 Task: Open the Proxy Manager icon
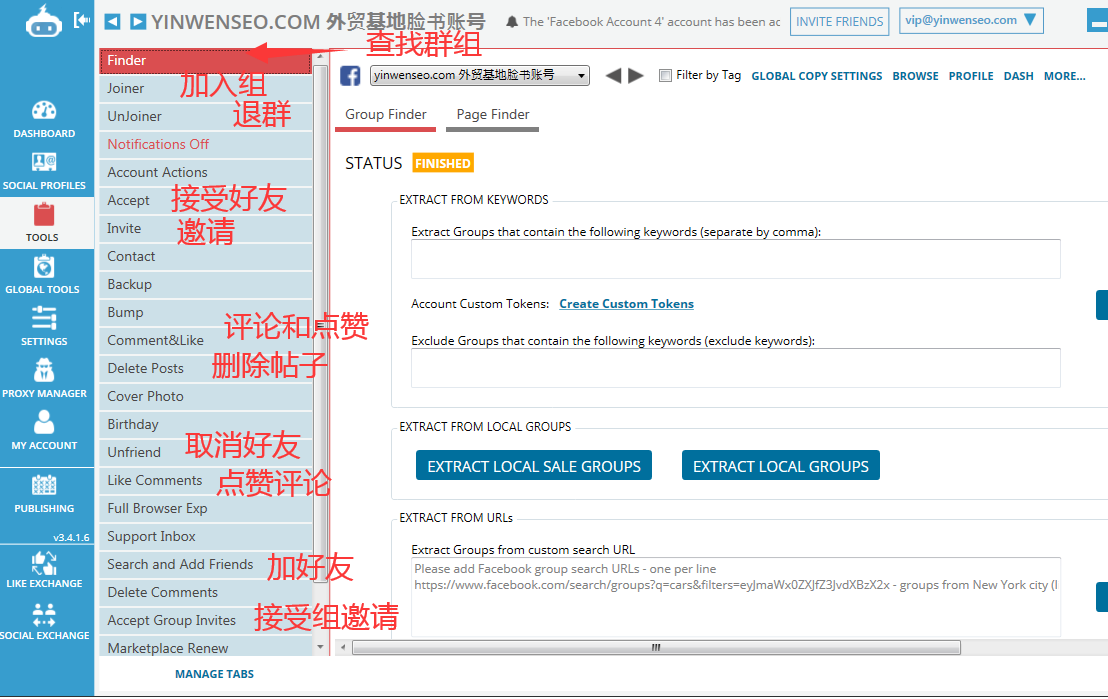tap(44, 372)
